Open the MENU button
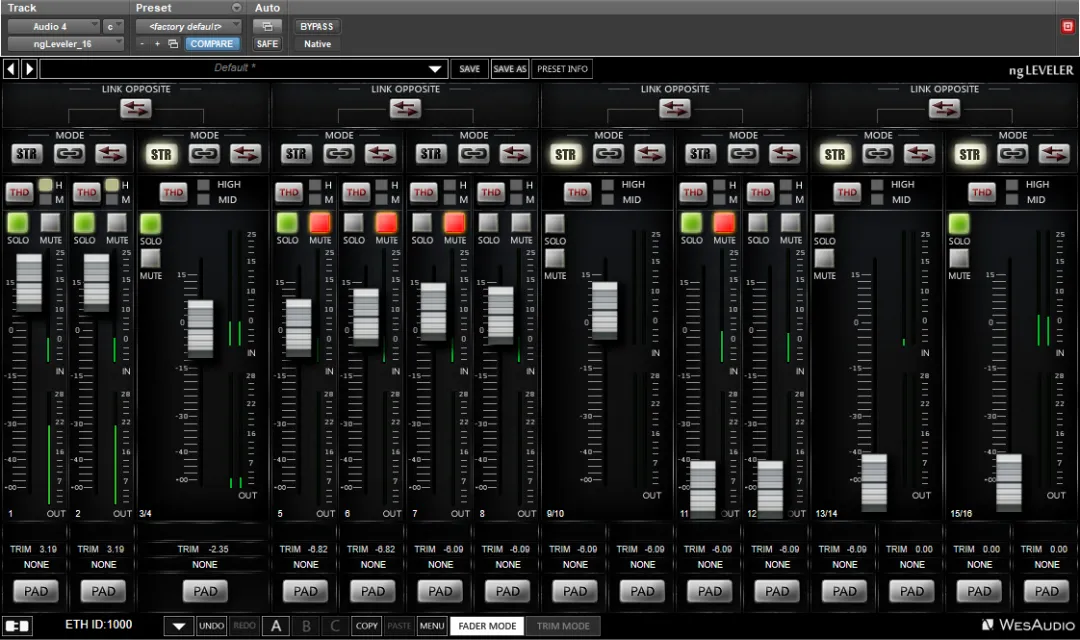Screen dimensions: 1080x640 [x=432, y=626]
